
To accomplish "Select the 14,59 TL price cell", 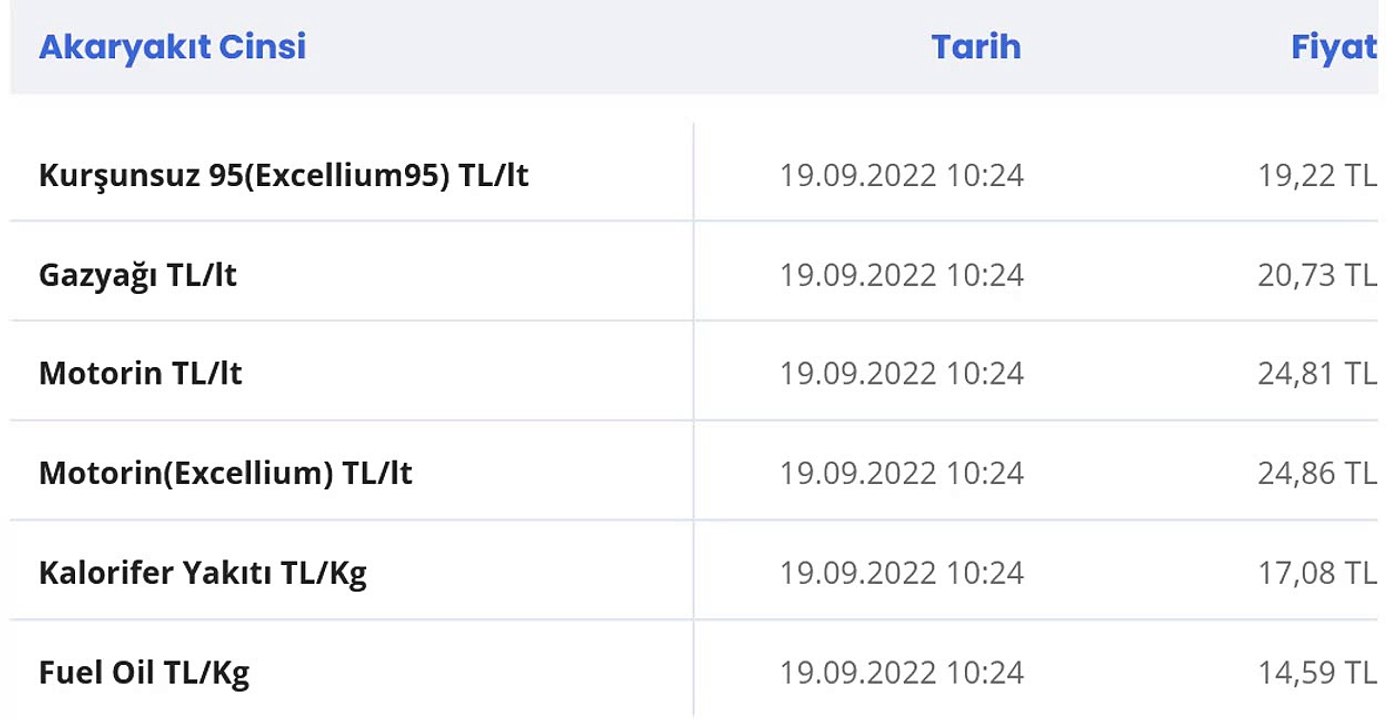I will click(1317, 672).
